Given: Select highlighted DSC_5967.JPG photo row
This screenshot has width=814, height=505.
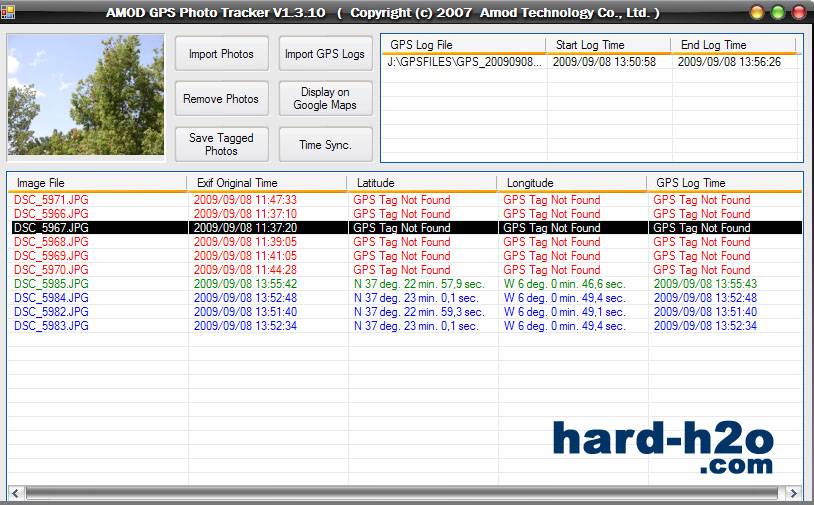Looking at the screenshot, I should [x=406, y=228].
